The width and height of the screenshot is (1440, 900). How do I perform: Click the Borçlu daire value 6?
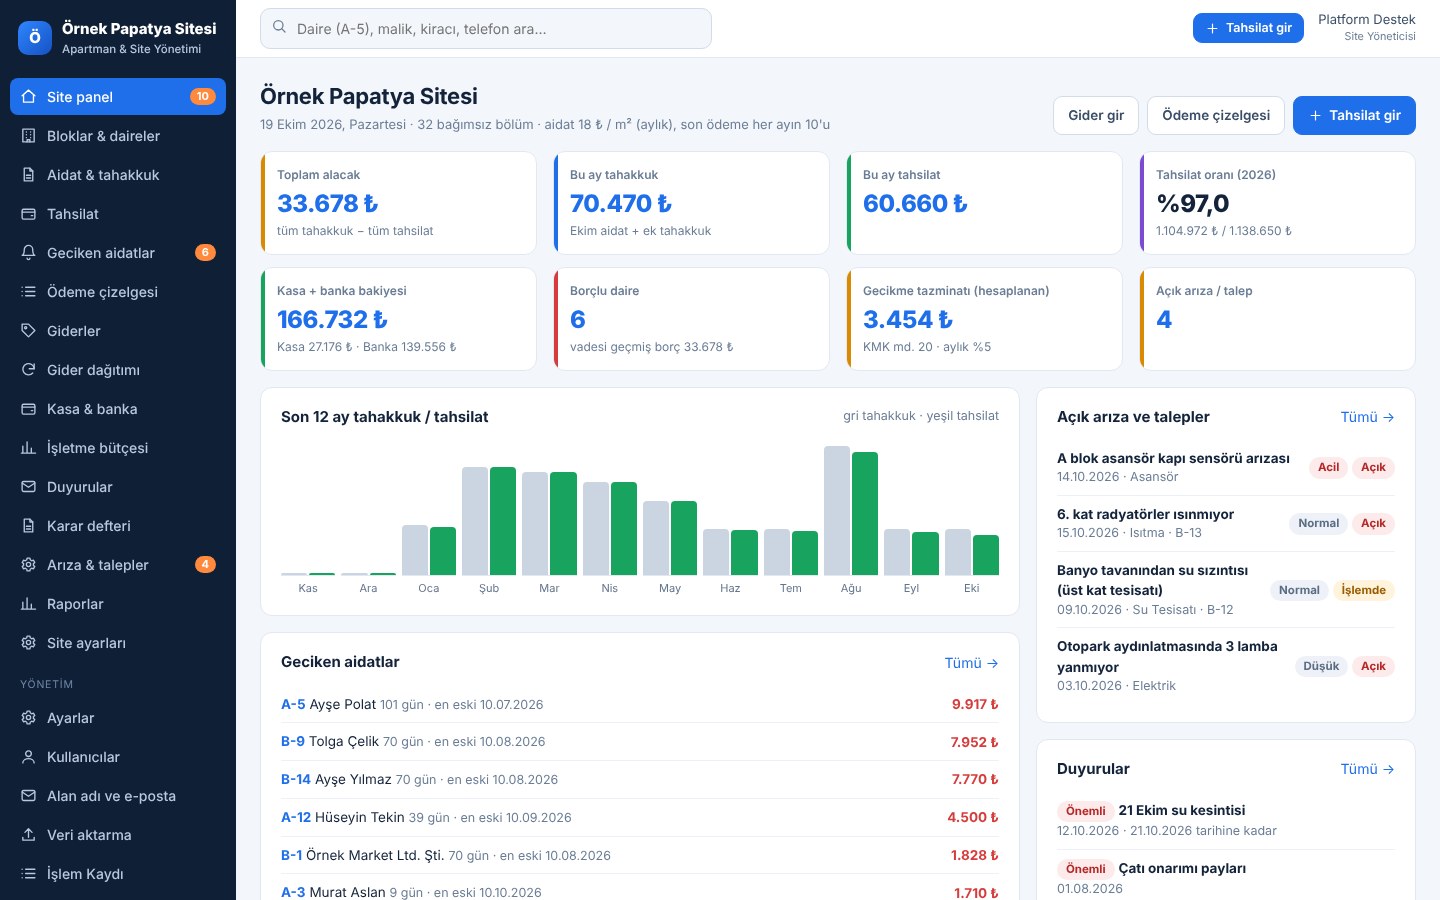coord(578,320)
